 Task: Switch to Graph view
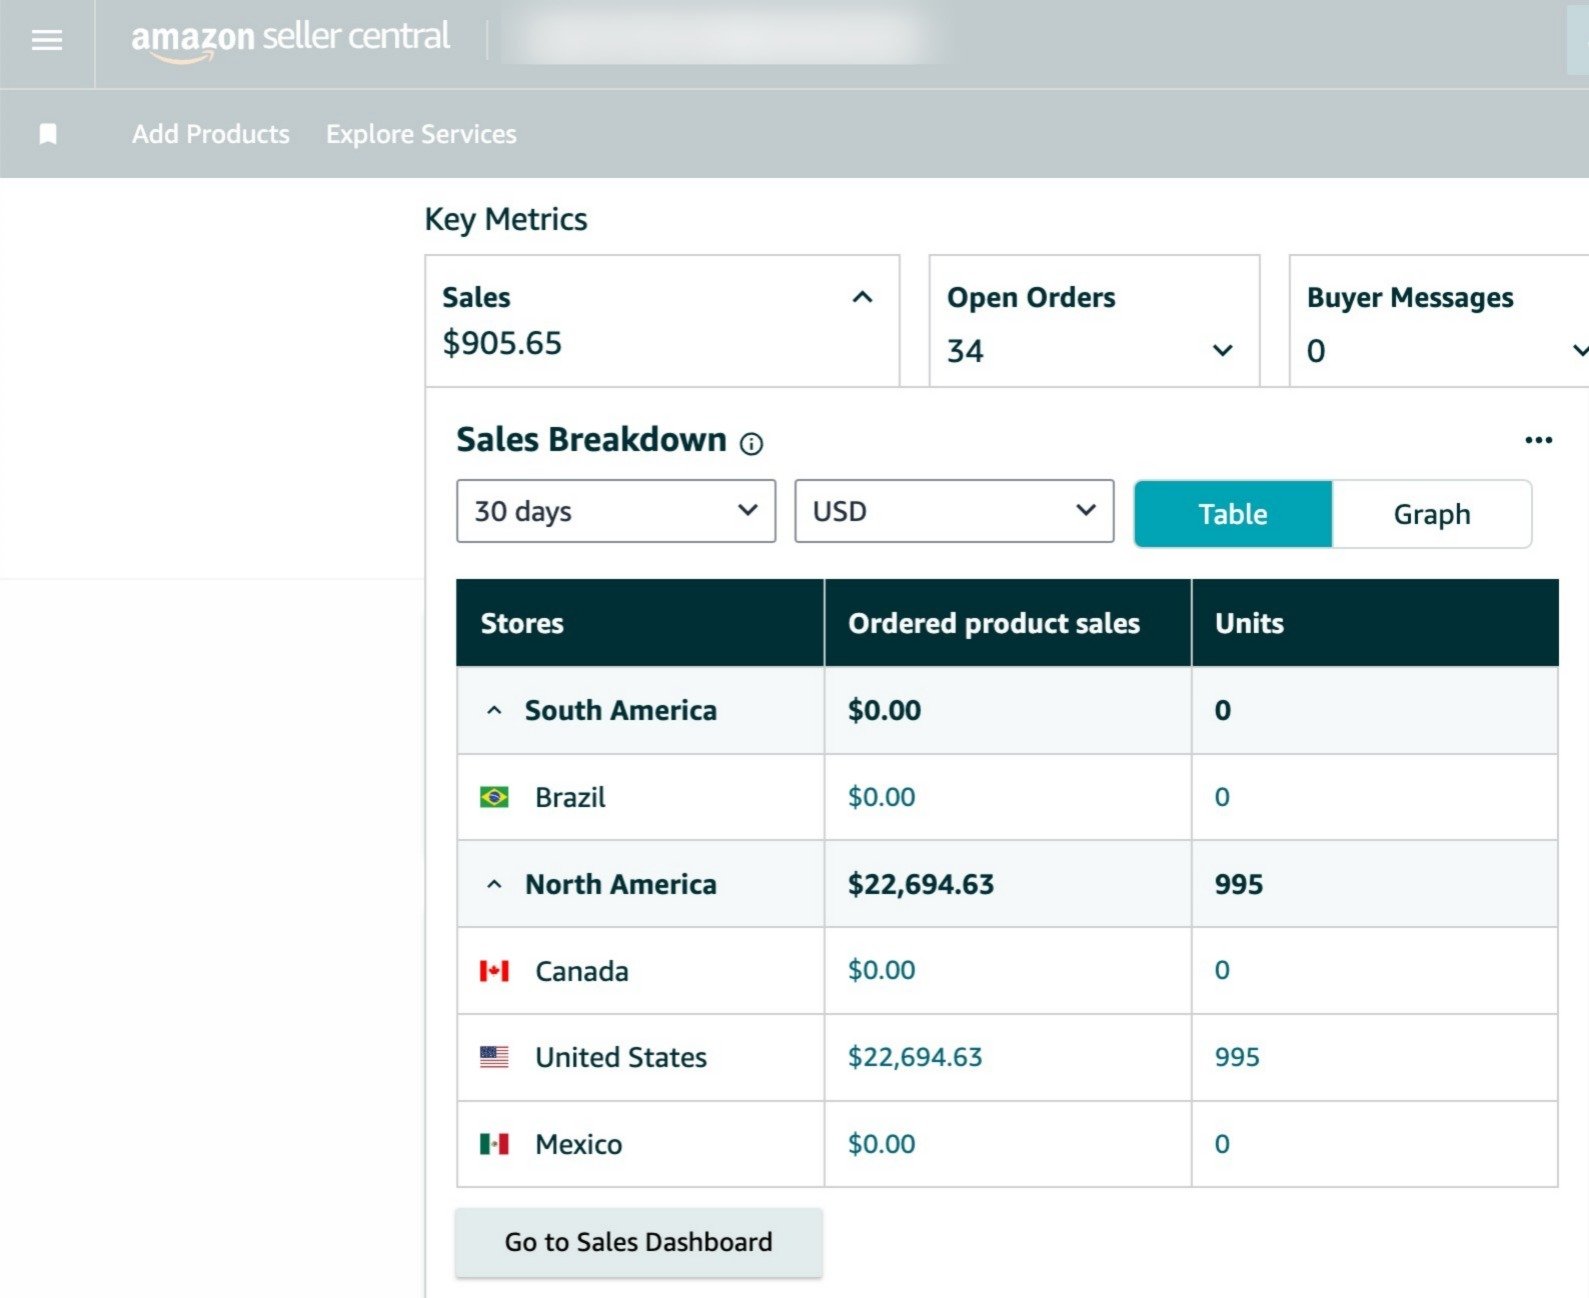tap(1431, 514)
